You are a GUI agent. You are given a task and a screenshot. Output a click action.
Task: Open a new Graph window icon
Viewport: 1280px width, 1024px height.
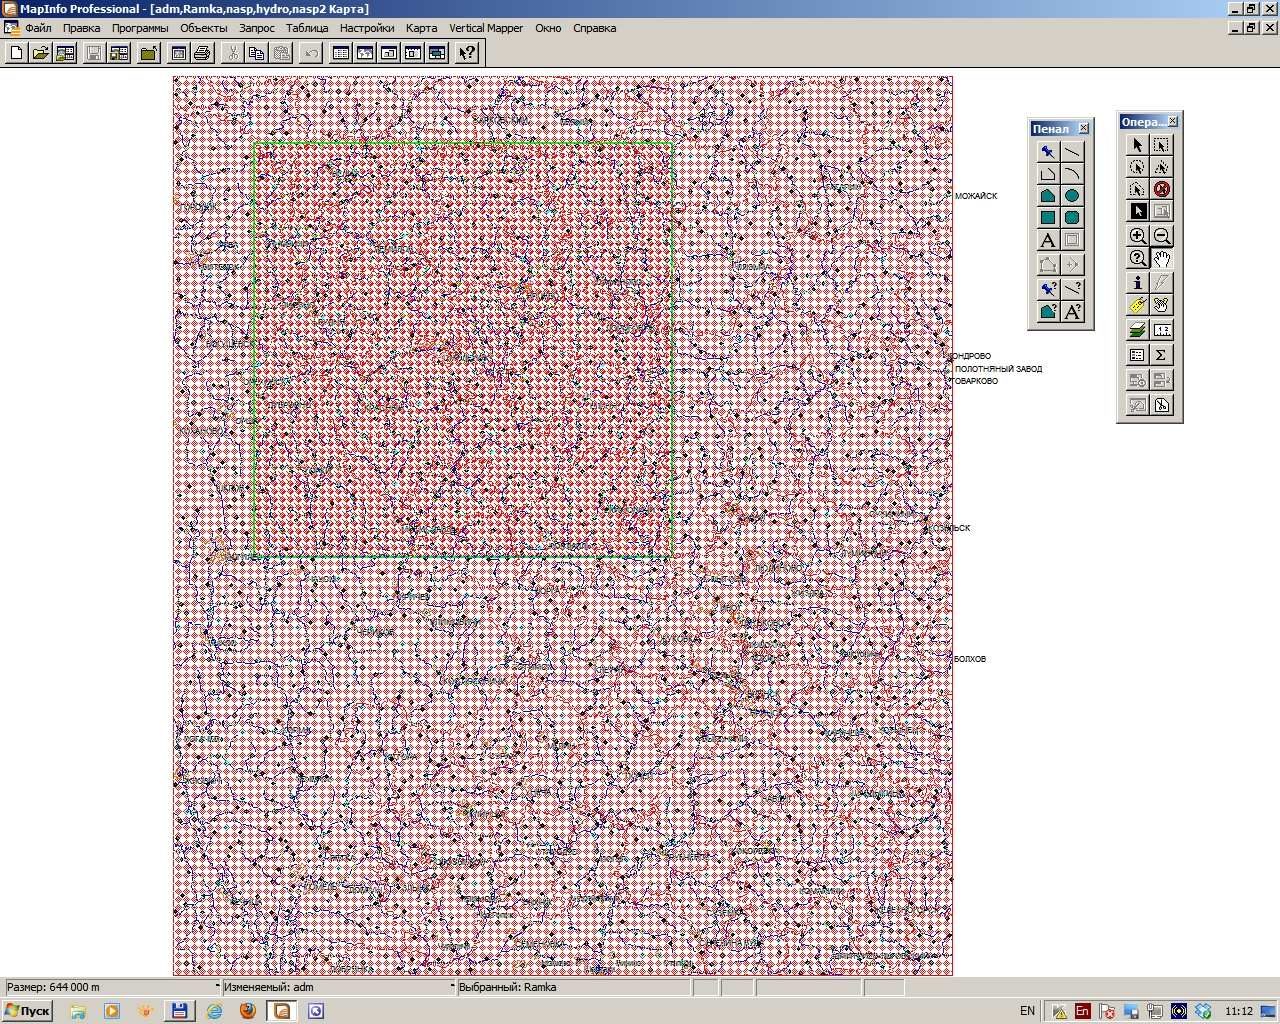(x=389, y=53)
